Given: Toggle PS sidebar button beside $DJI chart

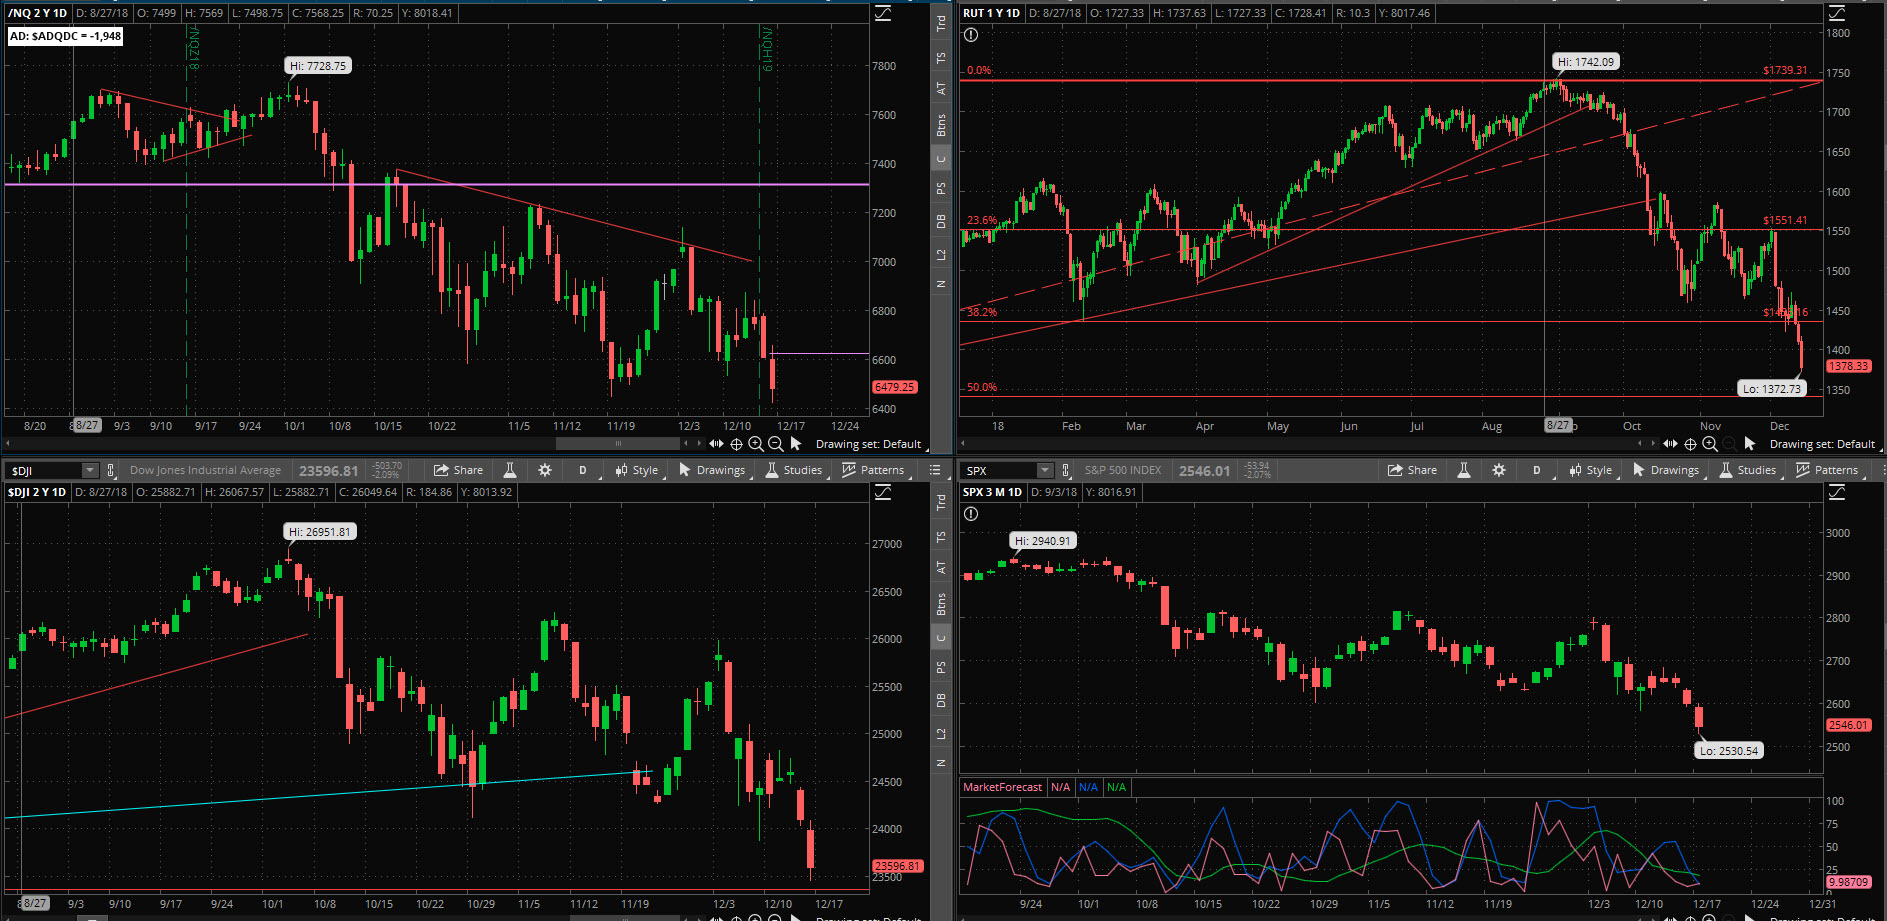Looking at the screenshot, I should click(x=941, y=667).
